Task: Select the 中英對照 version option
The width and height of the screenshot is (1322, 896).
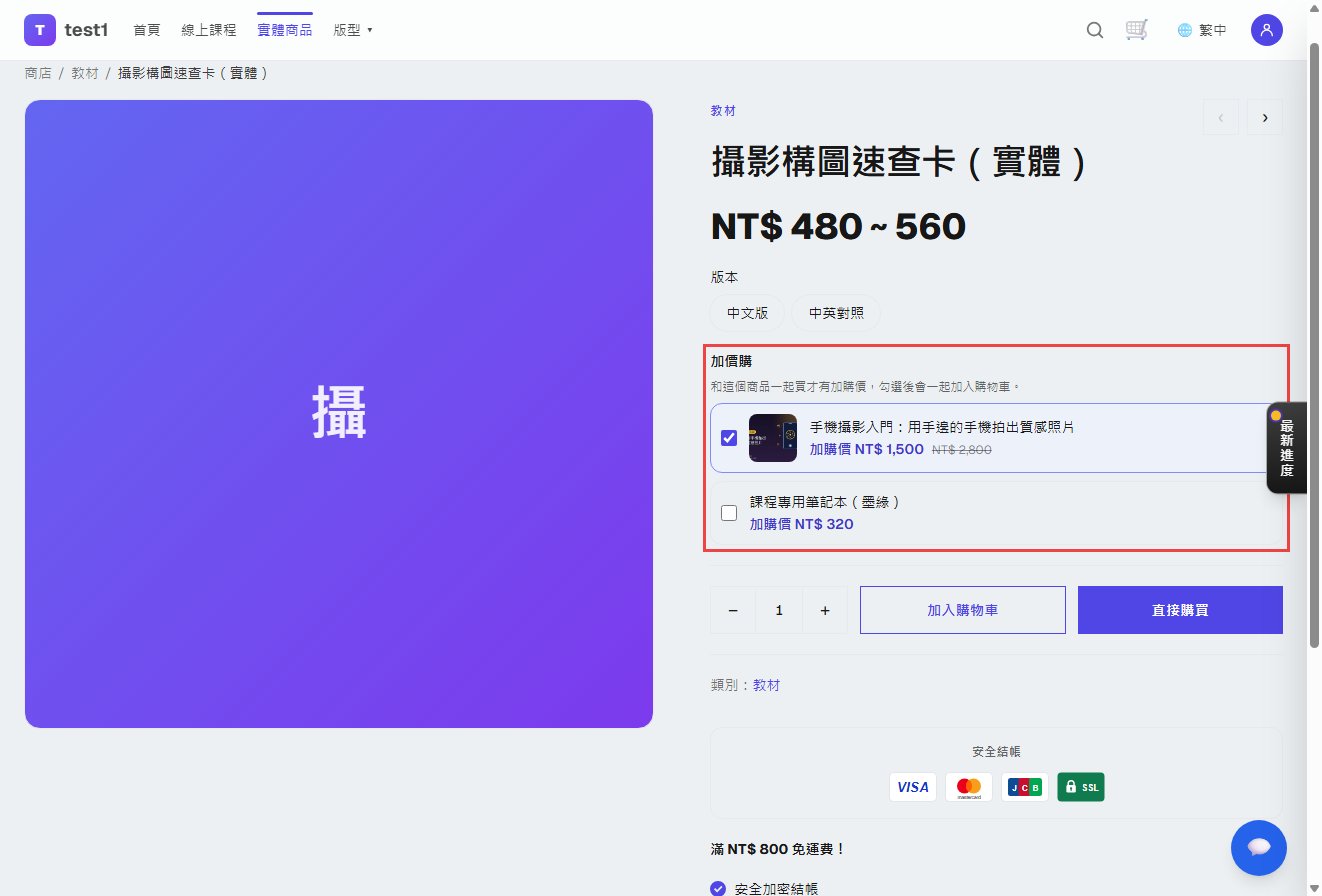Action: (x=836, y=313)
